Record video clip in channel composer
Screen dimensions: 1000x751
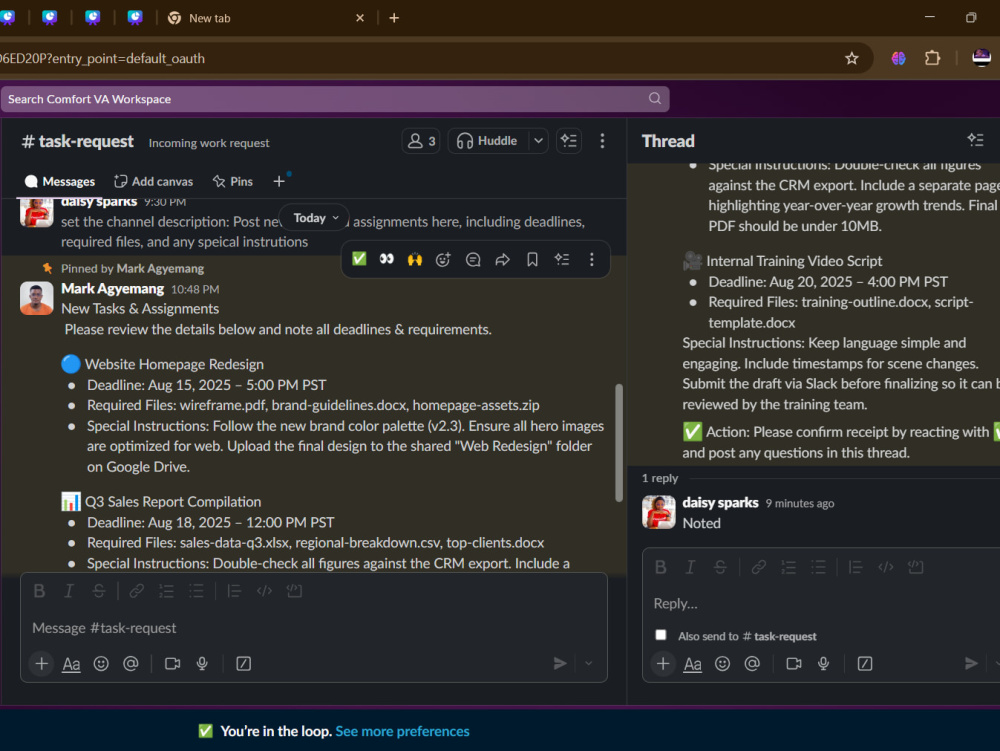pos(172,664)
